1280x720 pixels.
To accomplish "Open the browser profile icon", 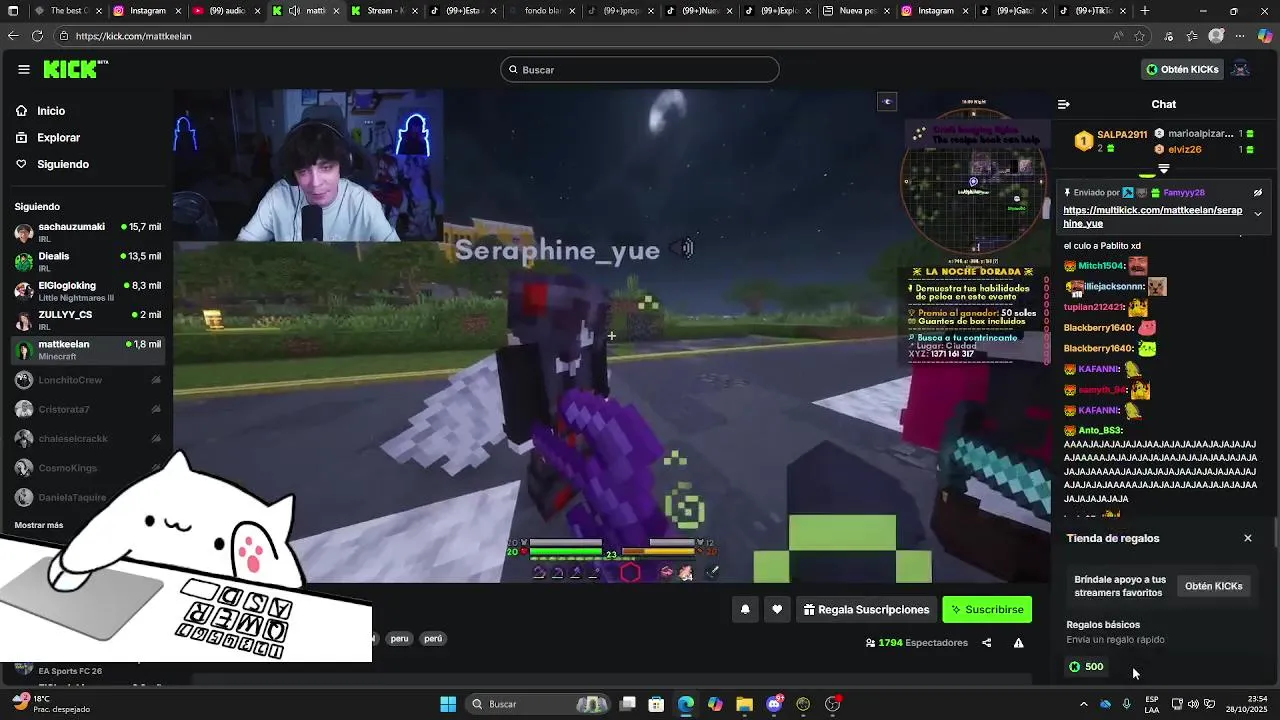I will pyautogui.click(x=1217, y=36).
